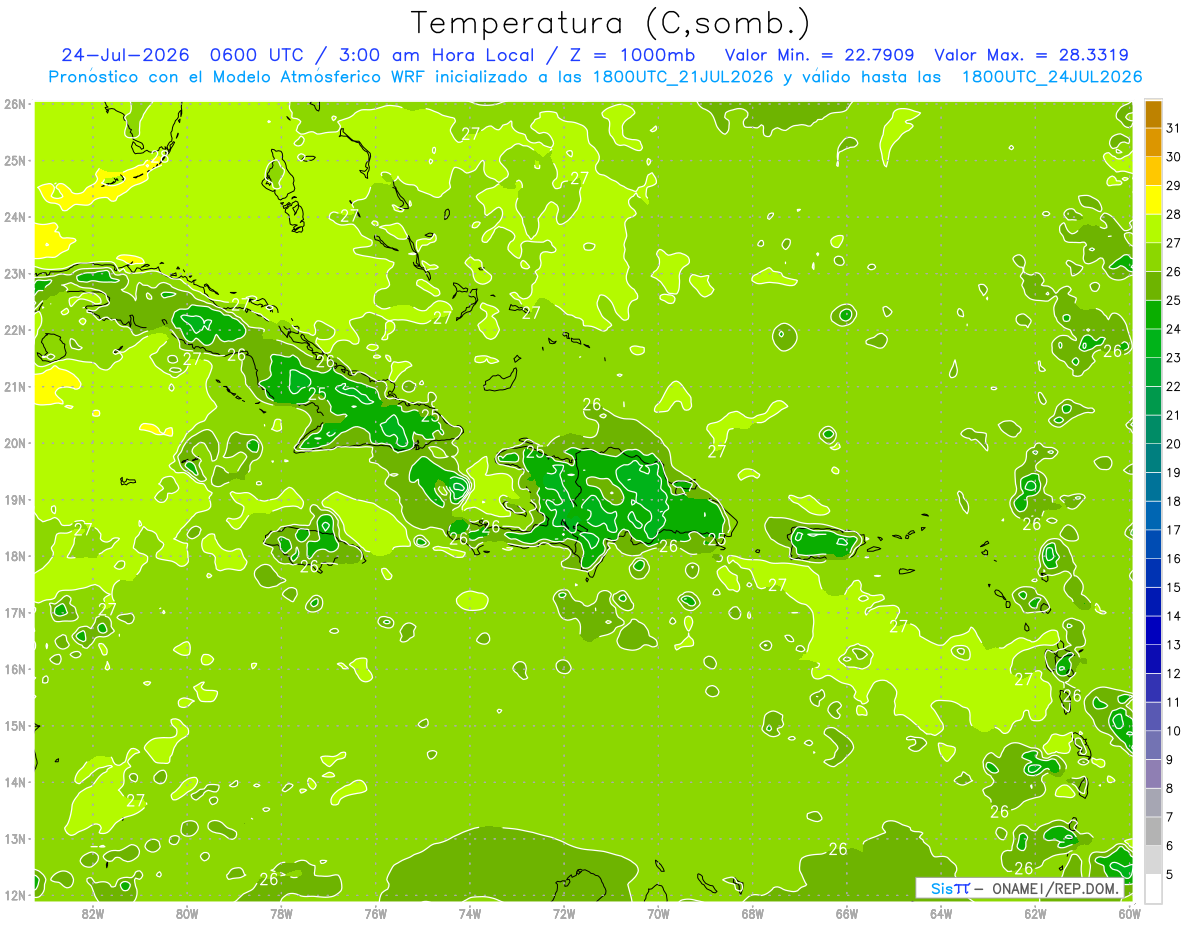Pick the white scale segment below 5

(1153, 888)
